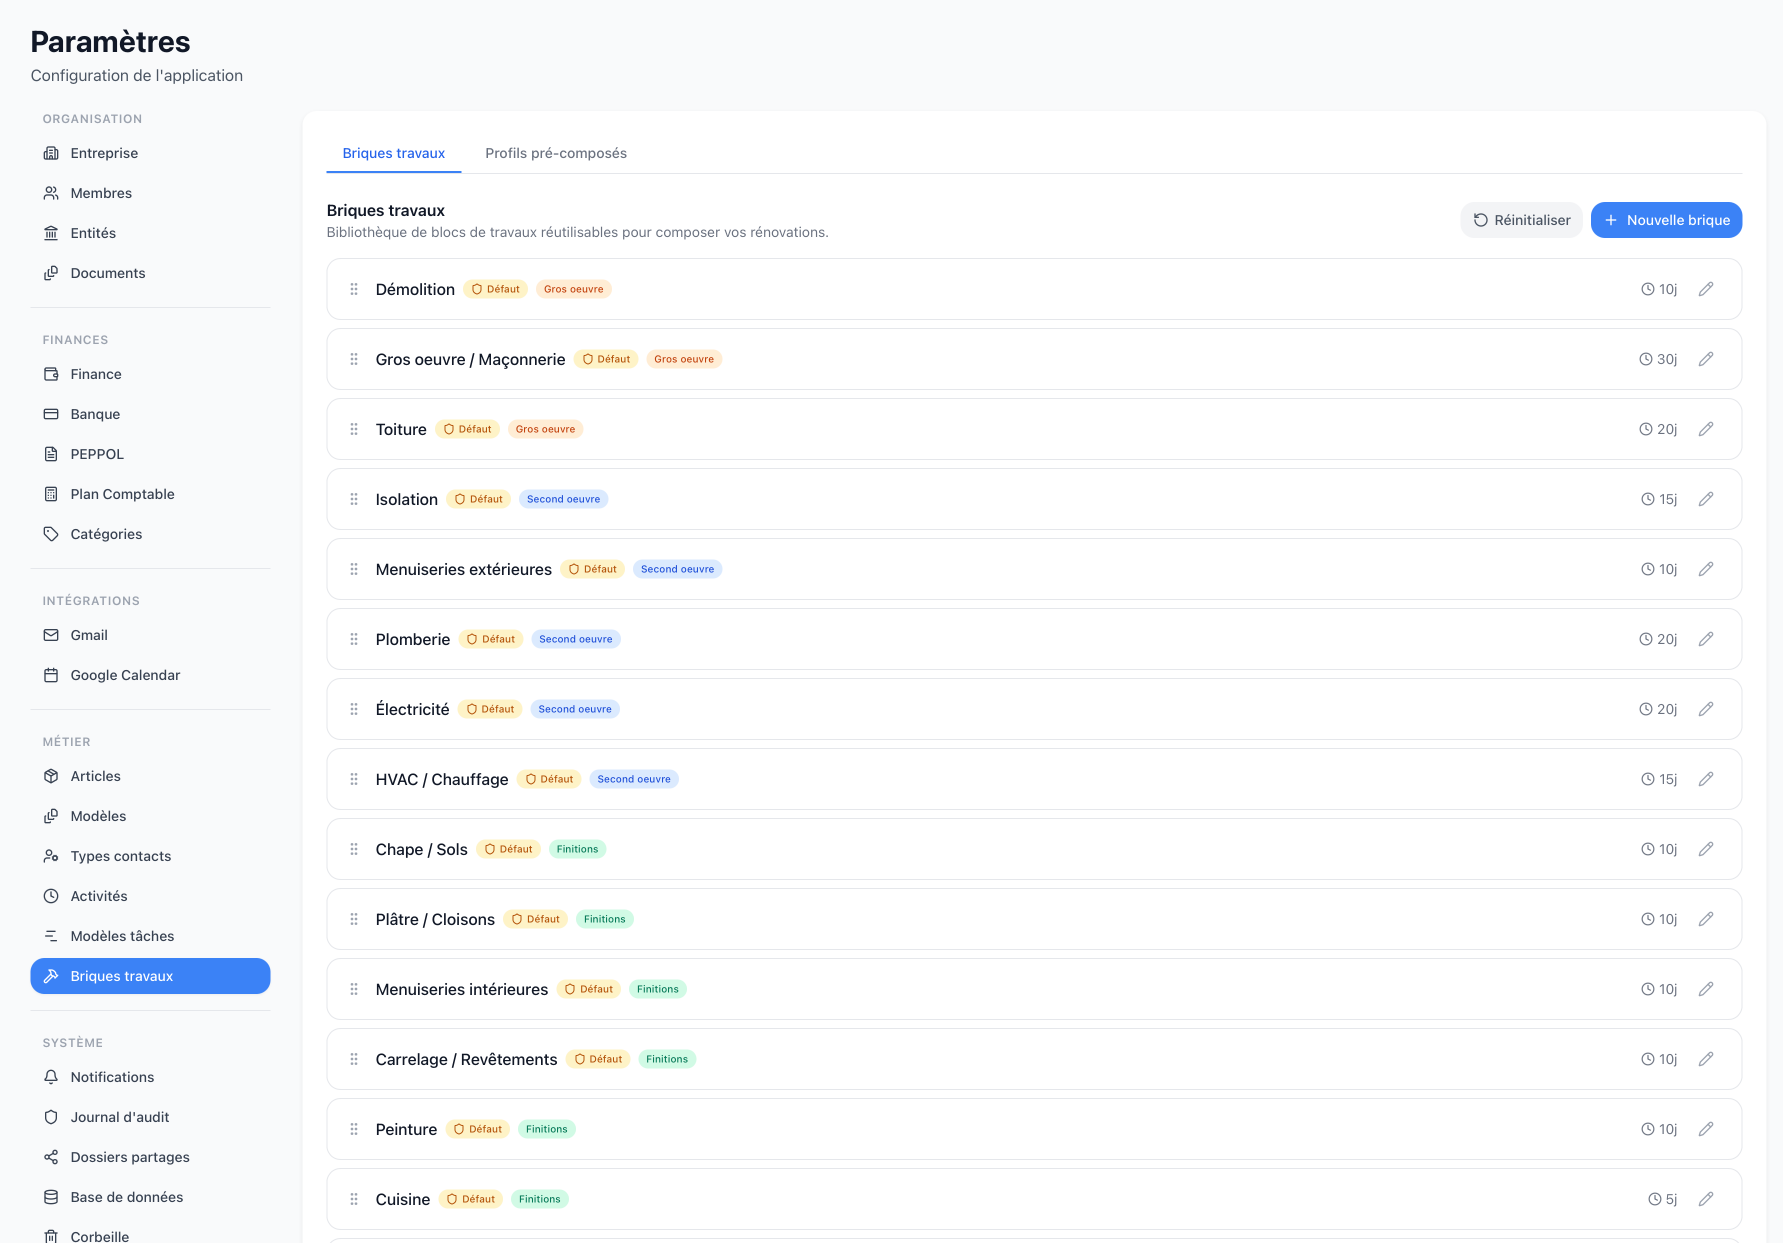The width and height of the screenshot is (1783, 1243).
Task: Go to Articles under Métier
Action: [x=150, y=776]
